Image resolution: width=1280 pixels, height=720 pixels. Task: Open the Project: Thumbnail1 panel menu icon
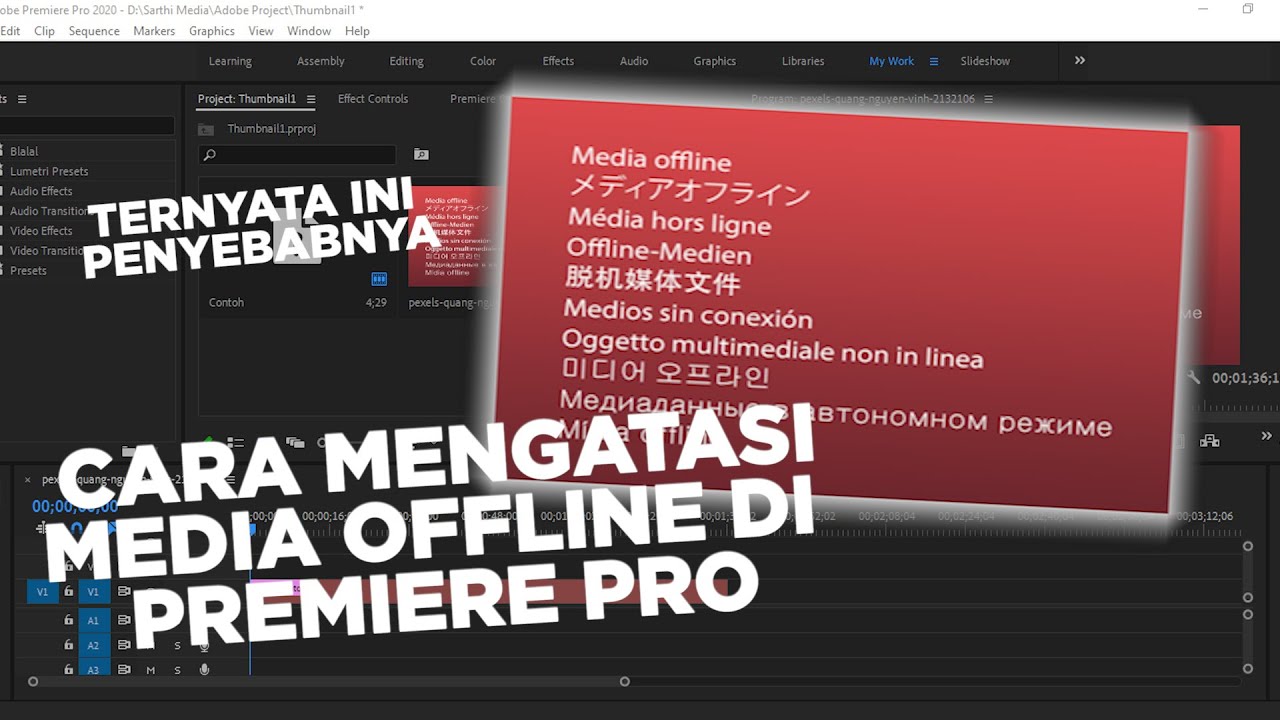click(x=311, y=99)
